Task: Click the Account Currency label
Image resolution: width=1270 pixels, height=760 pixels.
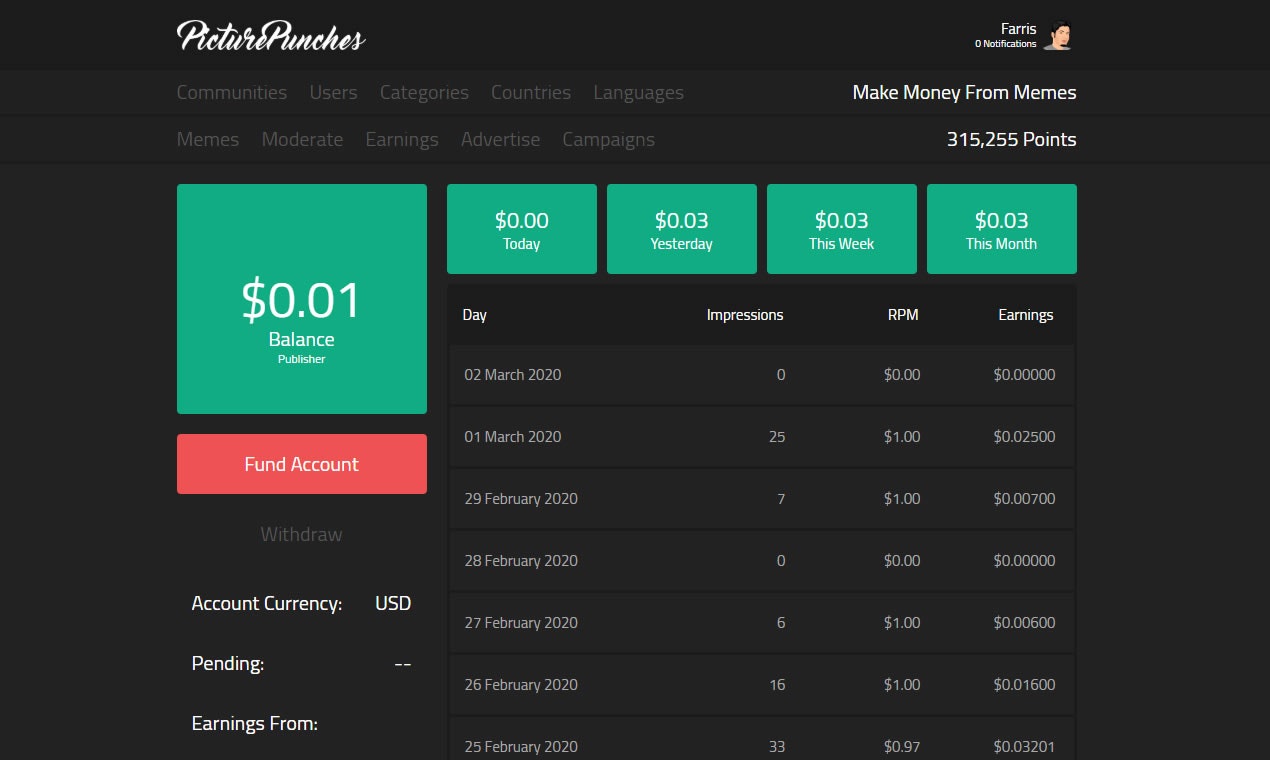Action: 267,604
